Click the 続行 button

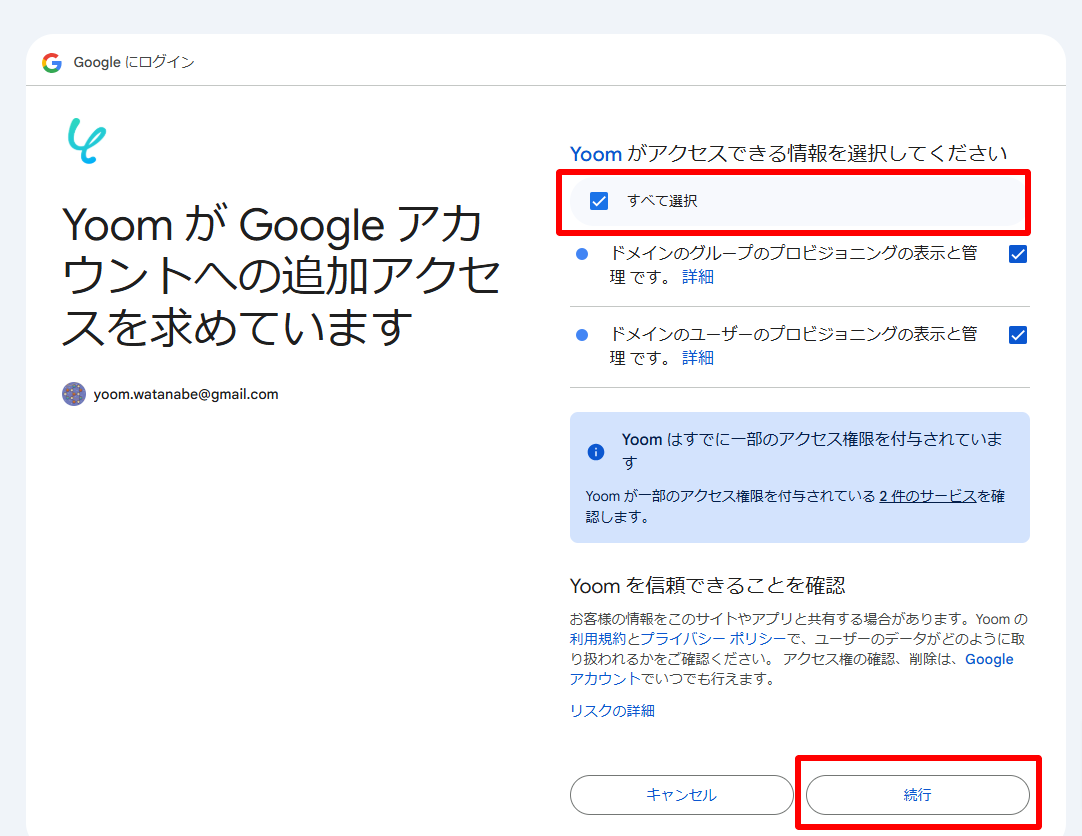tap(918, 795)
